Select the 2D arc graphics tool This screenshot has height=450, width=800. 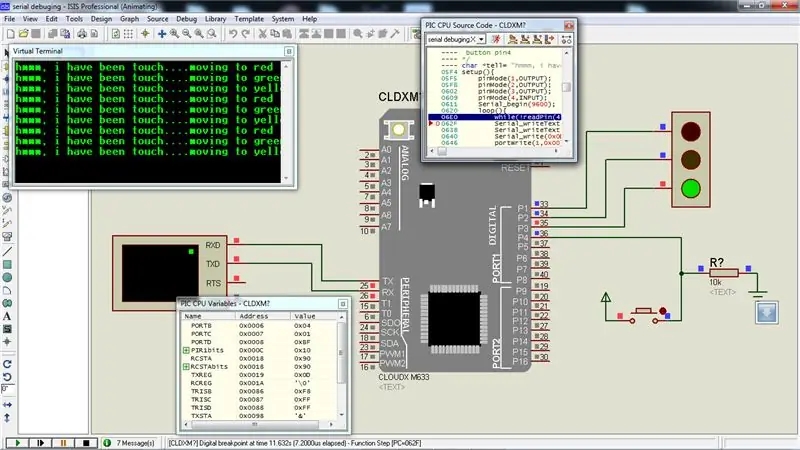7,290
